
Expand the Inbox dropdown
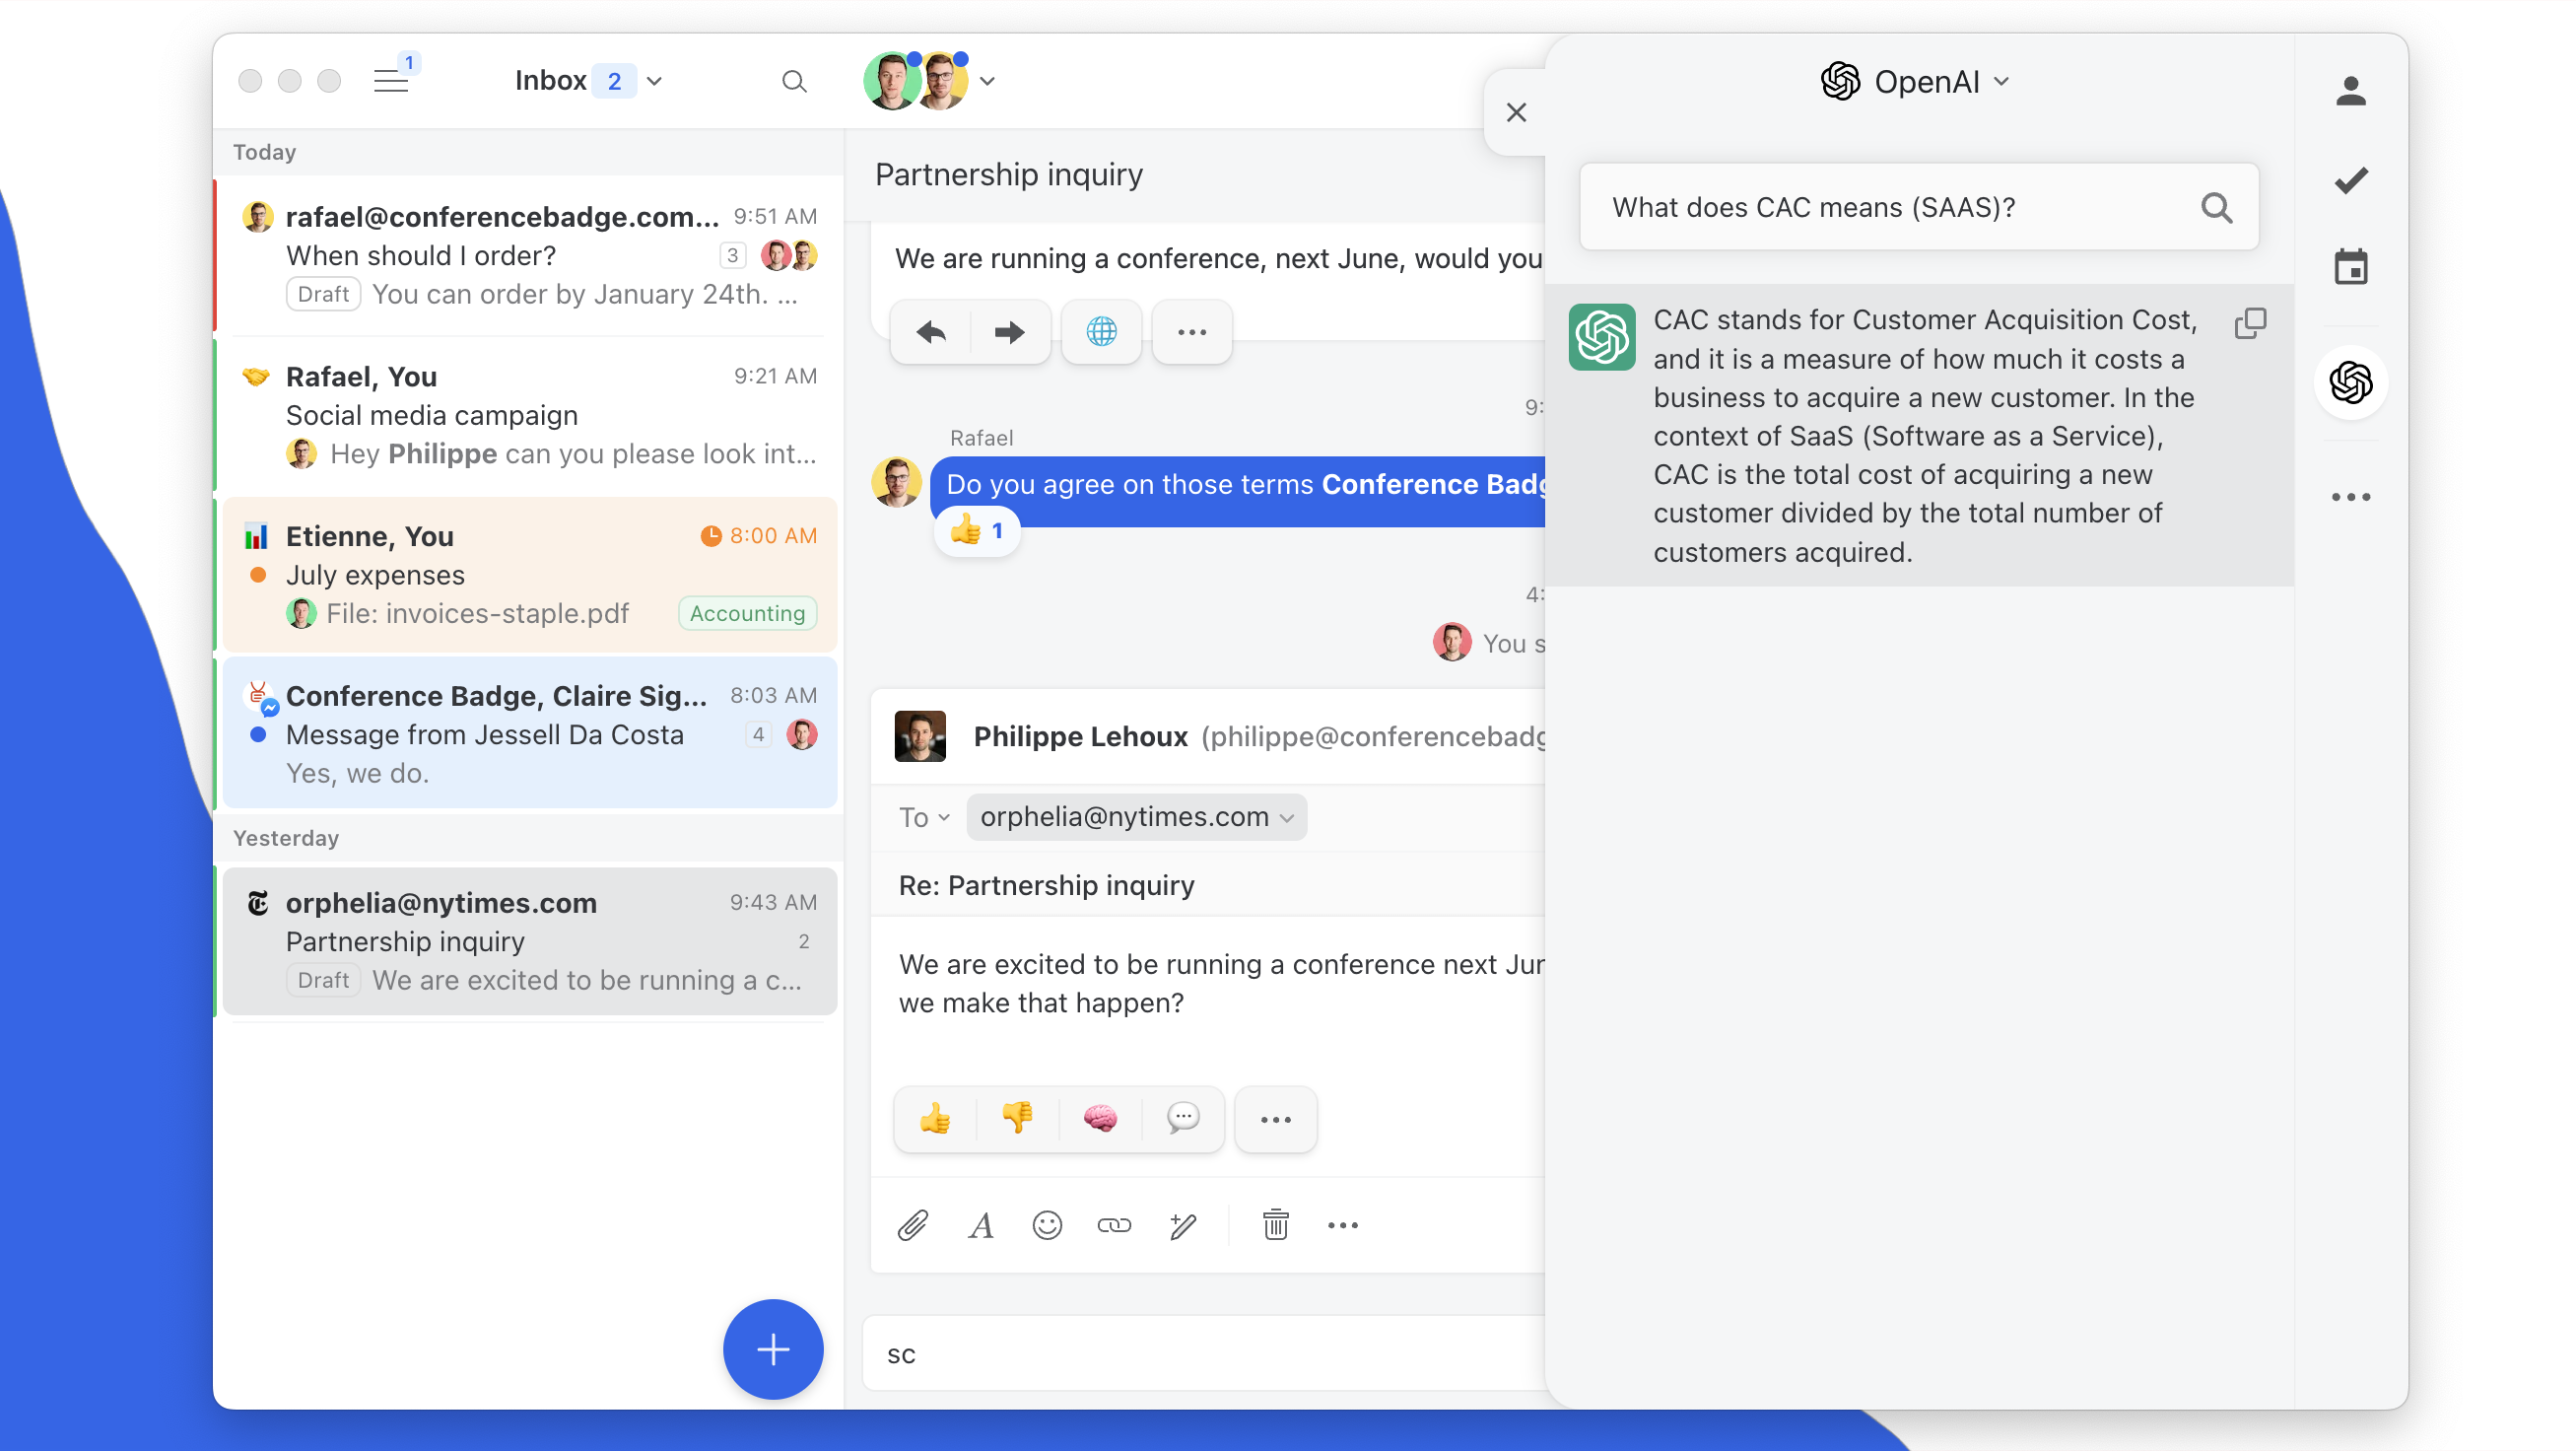654,81
